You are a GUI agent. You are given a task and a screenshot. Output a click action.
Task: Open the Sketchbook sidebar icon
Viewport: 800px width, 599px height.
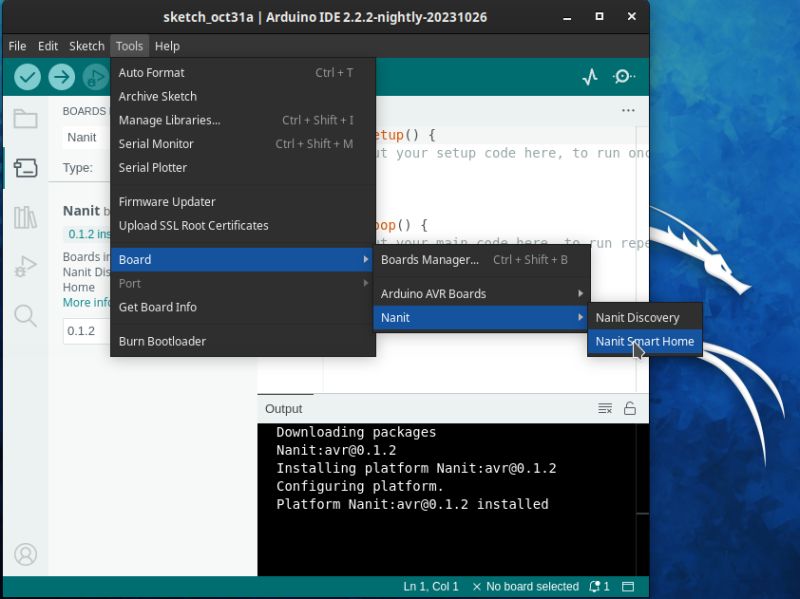25,119
